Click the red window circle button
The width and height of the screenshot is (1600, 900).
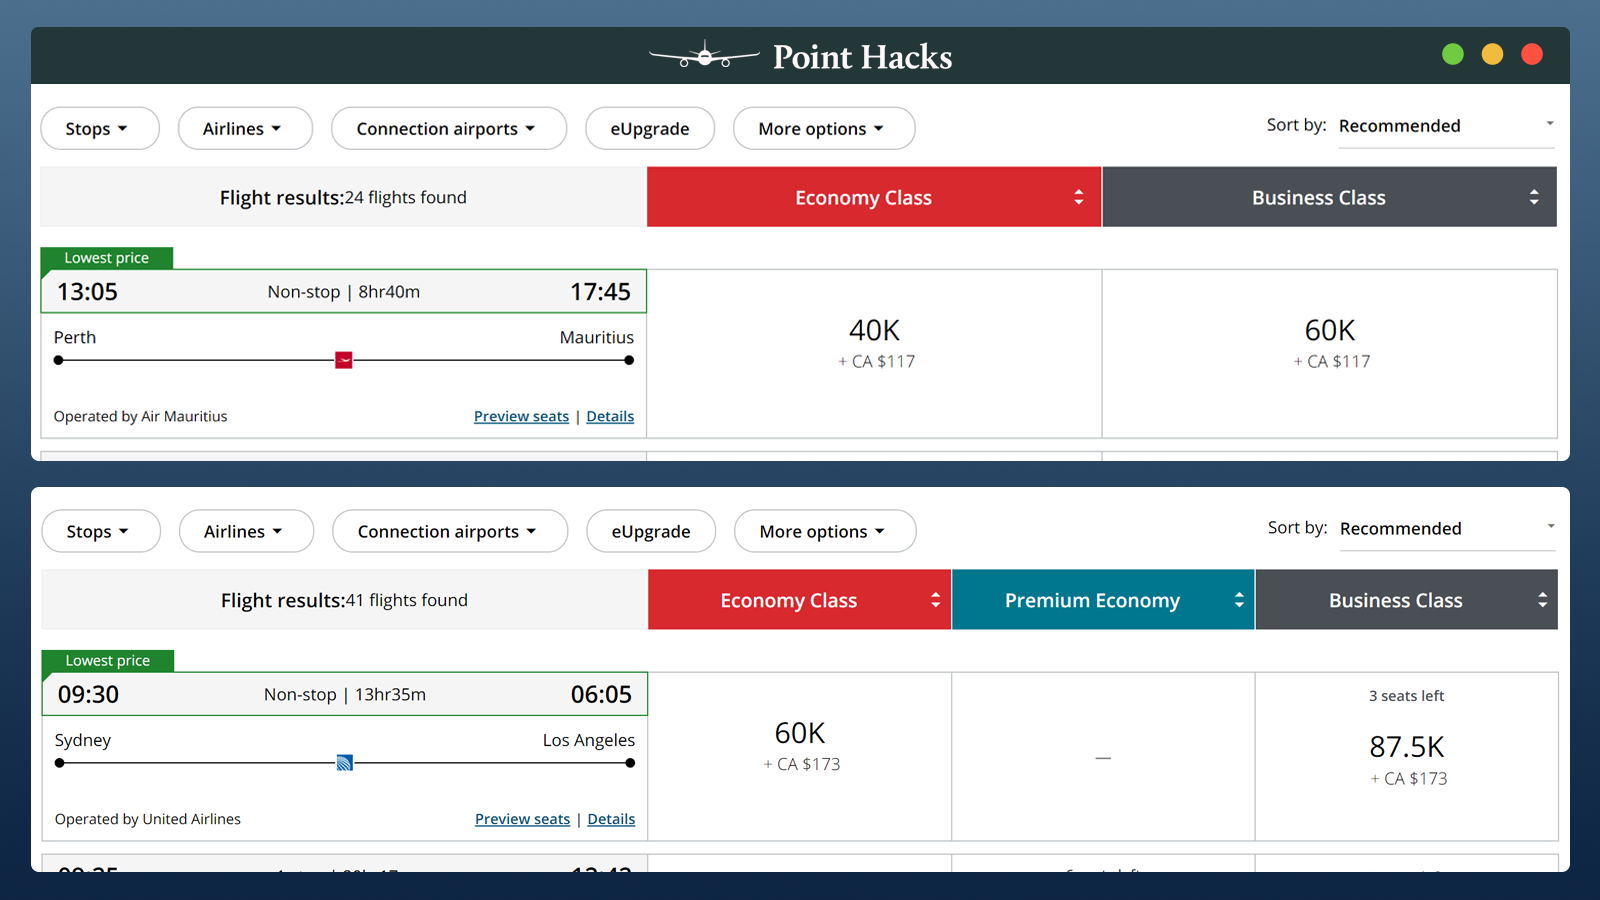(1532, 54)
